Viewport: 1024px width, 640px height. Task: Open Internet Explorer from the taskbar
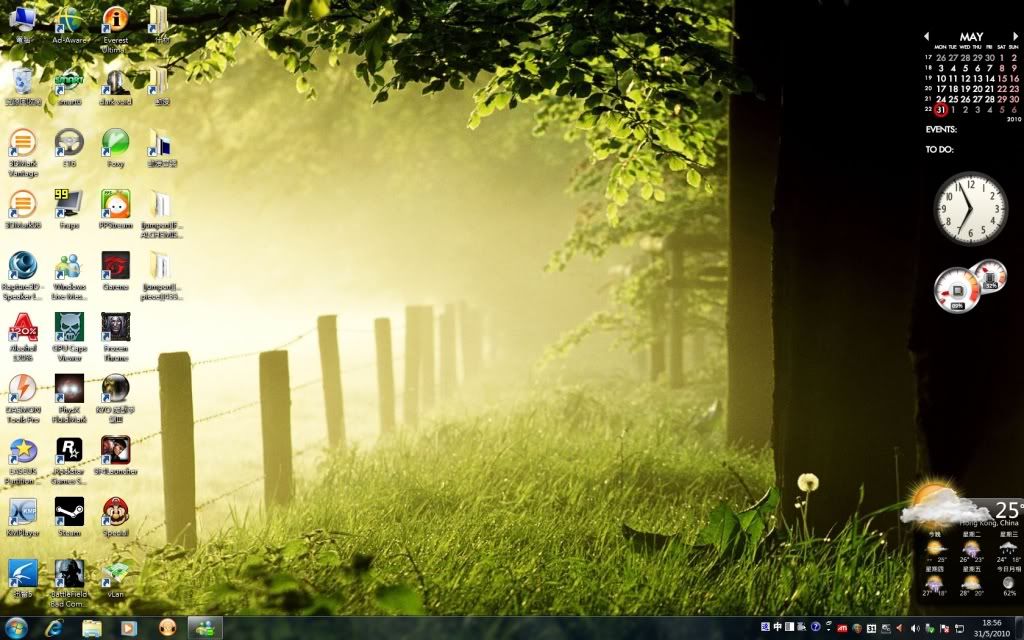pyautogui.click(x=55, y=628)
